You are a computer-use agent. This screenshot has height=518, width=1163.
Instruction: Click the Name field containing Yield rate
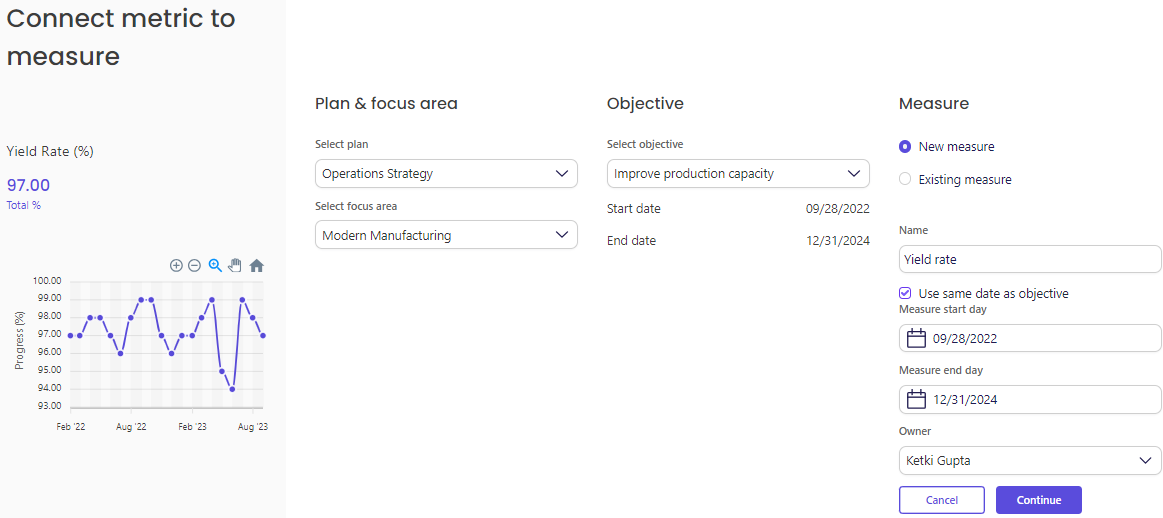(1030, 259)
